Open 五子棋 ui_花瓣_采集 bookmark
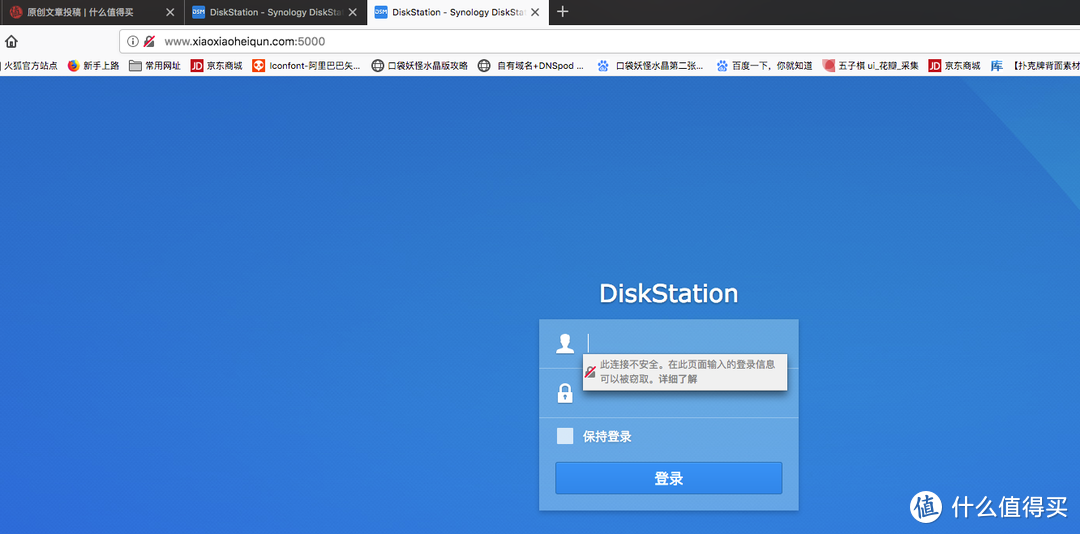Viewport: 1080px width, 534px height. click(870, 66)
